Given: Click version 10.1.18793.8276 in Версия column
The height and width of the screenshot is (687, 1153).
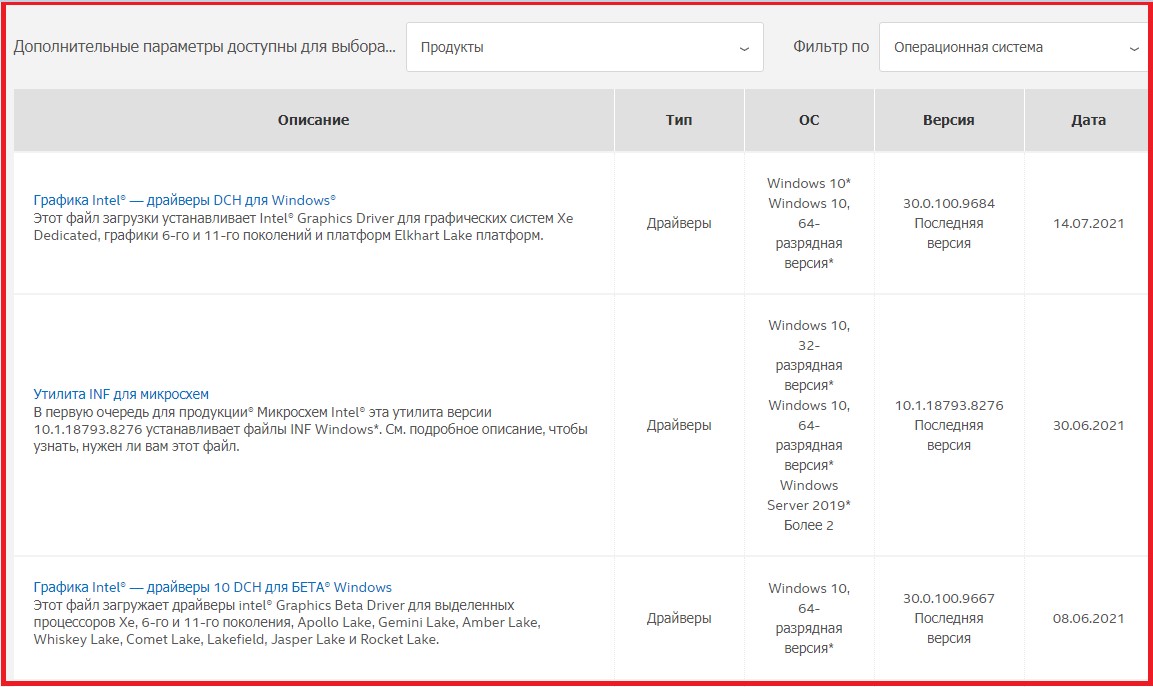Looking at the screenshot, I should coord(949,405).
